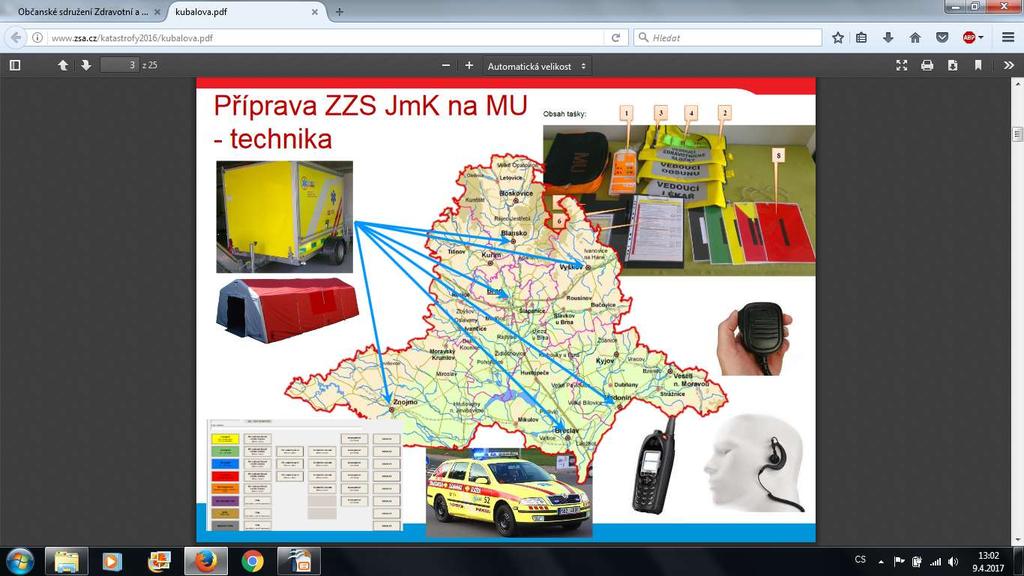The width and height of the screenshot is (1024, 576).
Task: Toggle the PDF sidebar panel
Action: [15, 65]
